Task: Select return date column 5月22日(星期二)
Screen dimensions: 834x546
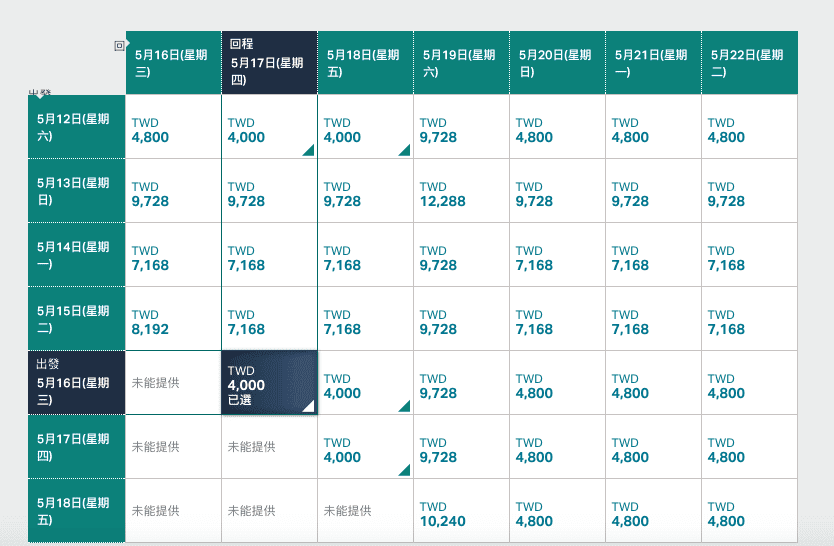Action: click(749, 63)
